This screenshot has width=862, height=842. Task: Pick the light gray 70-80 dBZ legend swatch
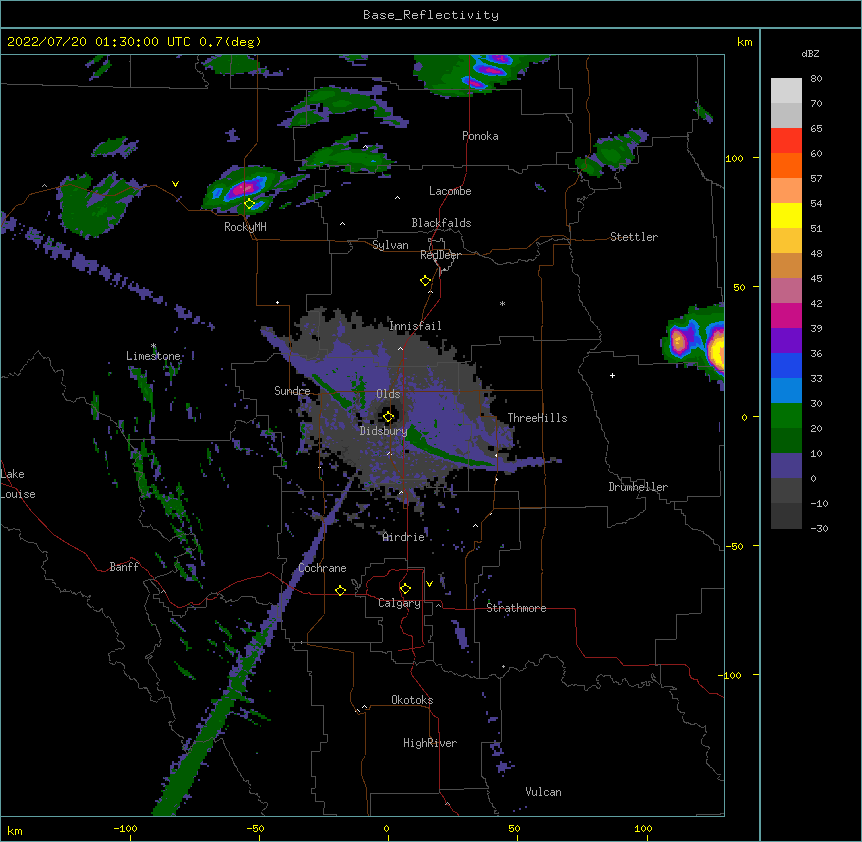point(786,91)
